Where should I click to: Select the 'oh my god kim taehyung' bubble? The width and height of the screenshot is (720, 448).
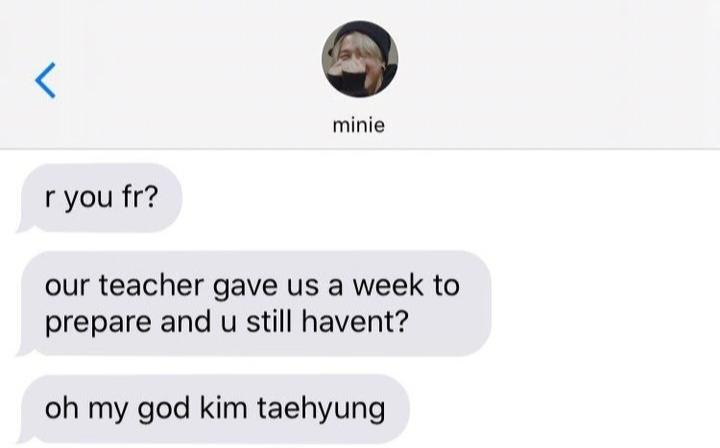click(213, 409)
